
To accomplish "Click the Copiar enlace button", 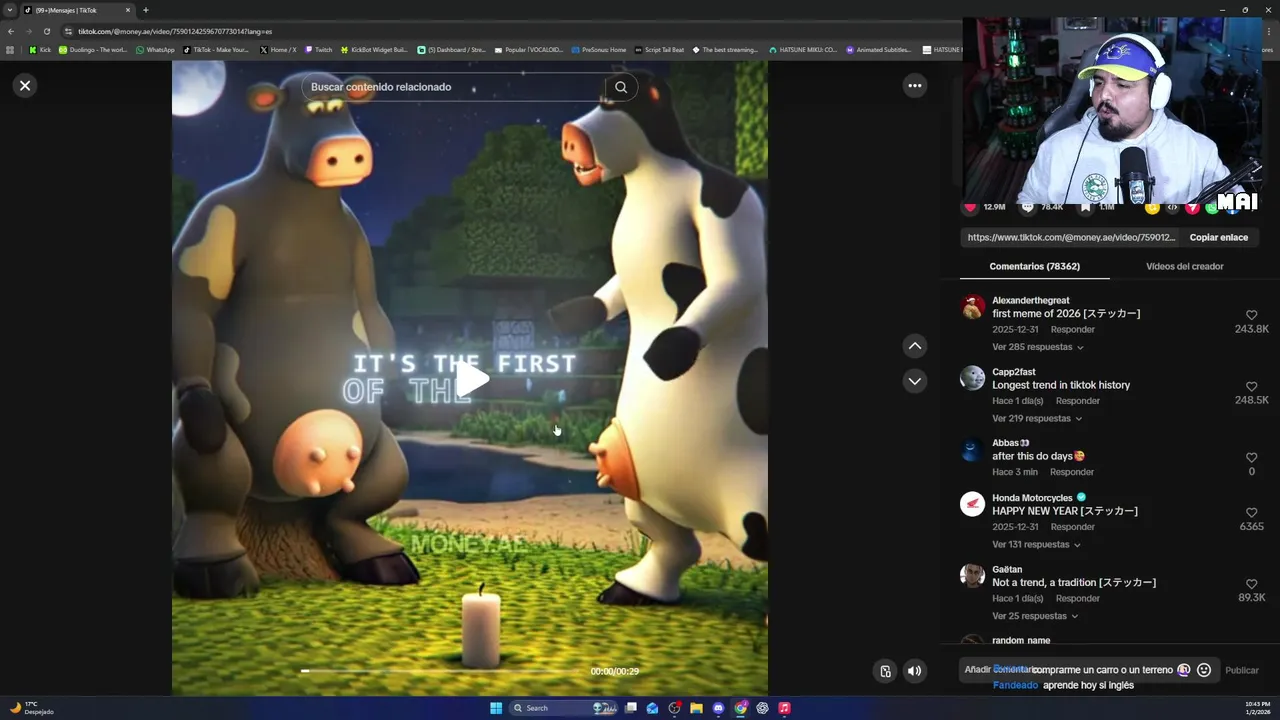I will click(x=1218, y=238).
